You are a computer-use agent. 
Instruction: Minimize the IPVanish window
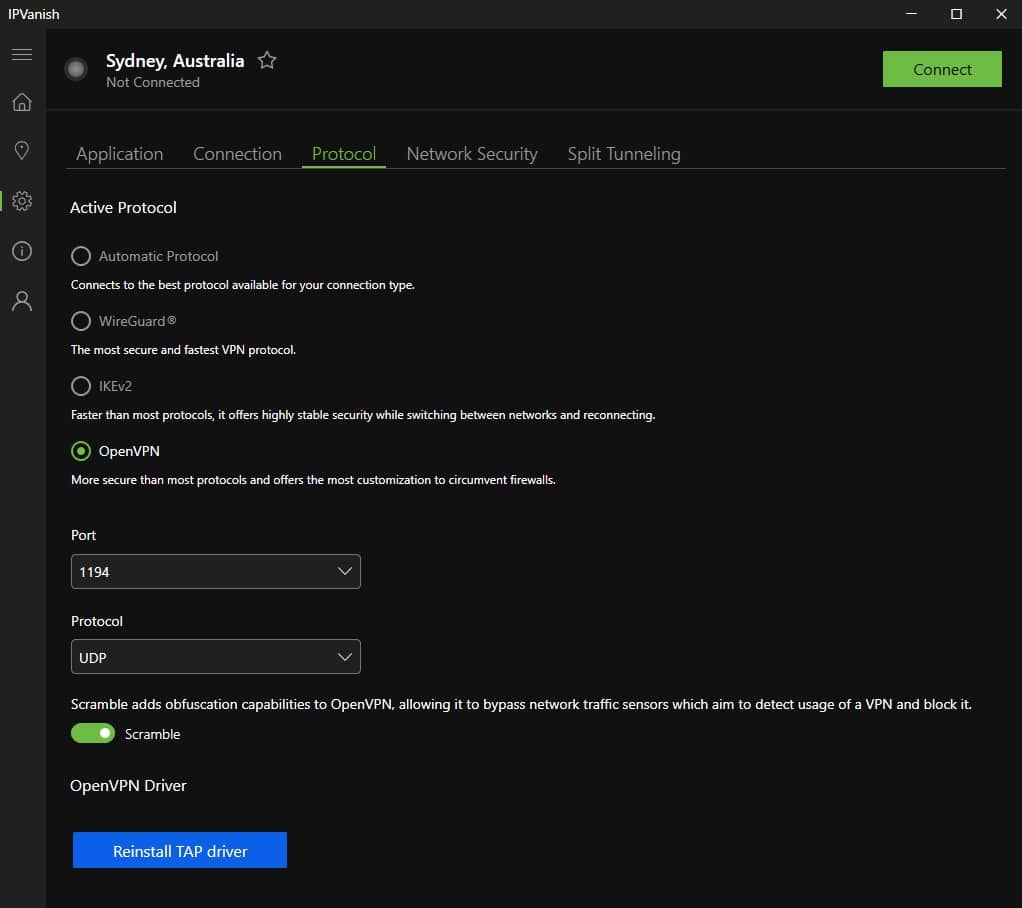point(911,14)
